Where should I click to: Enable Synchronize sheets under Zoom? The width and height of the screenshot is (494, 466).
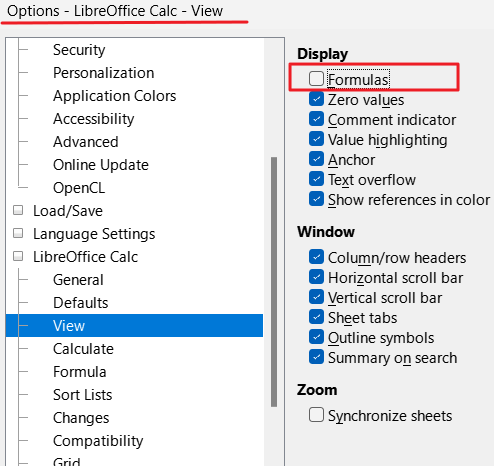coord(316,415)
